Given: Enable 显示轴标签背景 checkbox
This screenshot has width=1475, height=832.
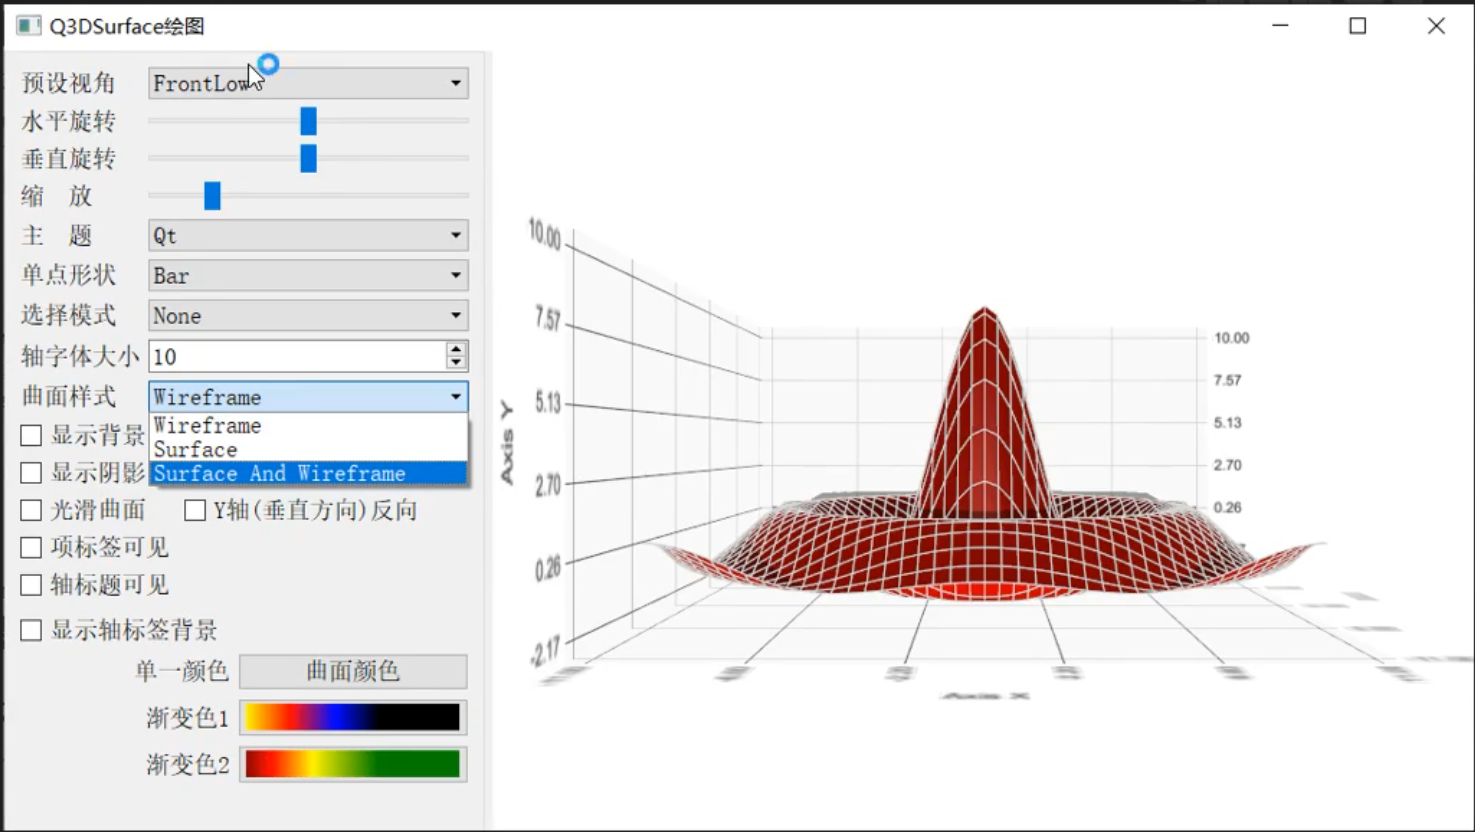Looking at the screenshot, I should coord(32,630).
